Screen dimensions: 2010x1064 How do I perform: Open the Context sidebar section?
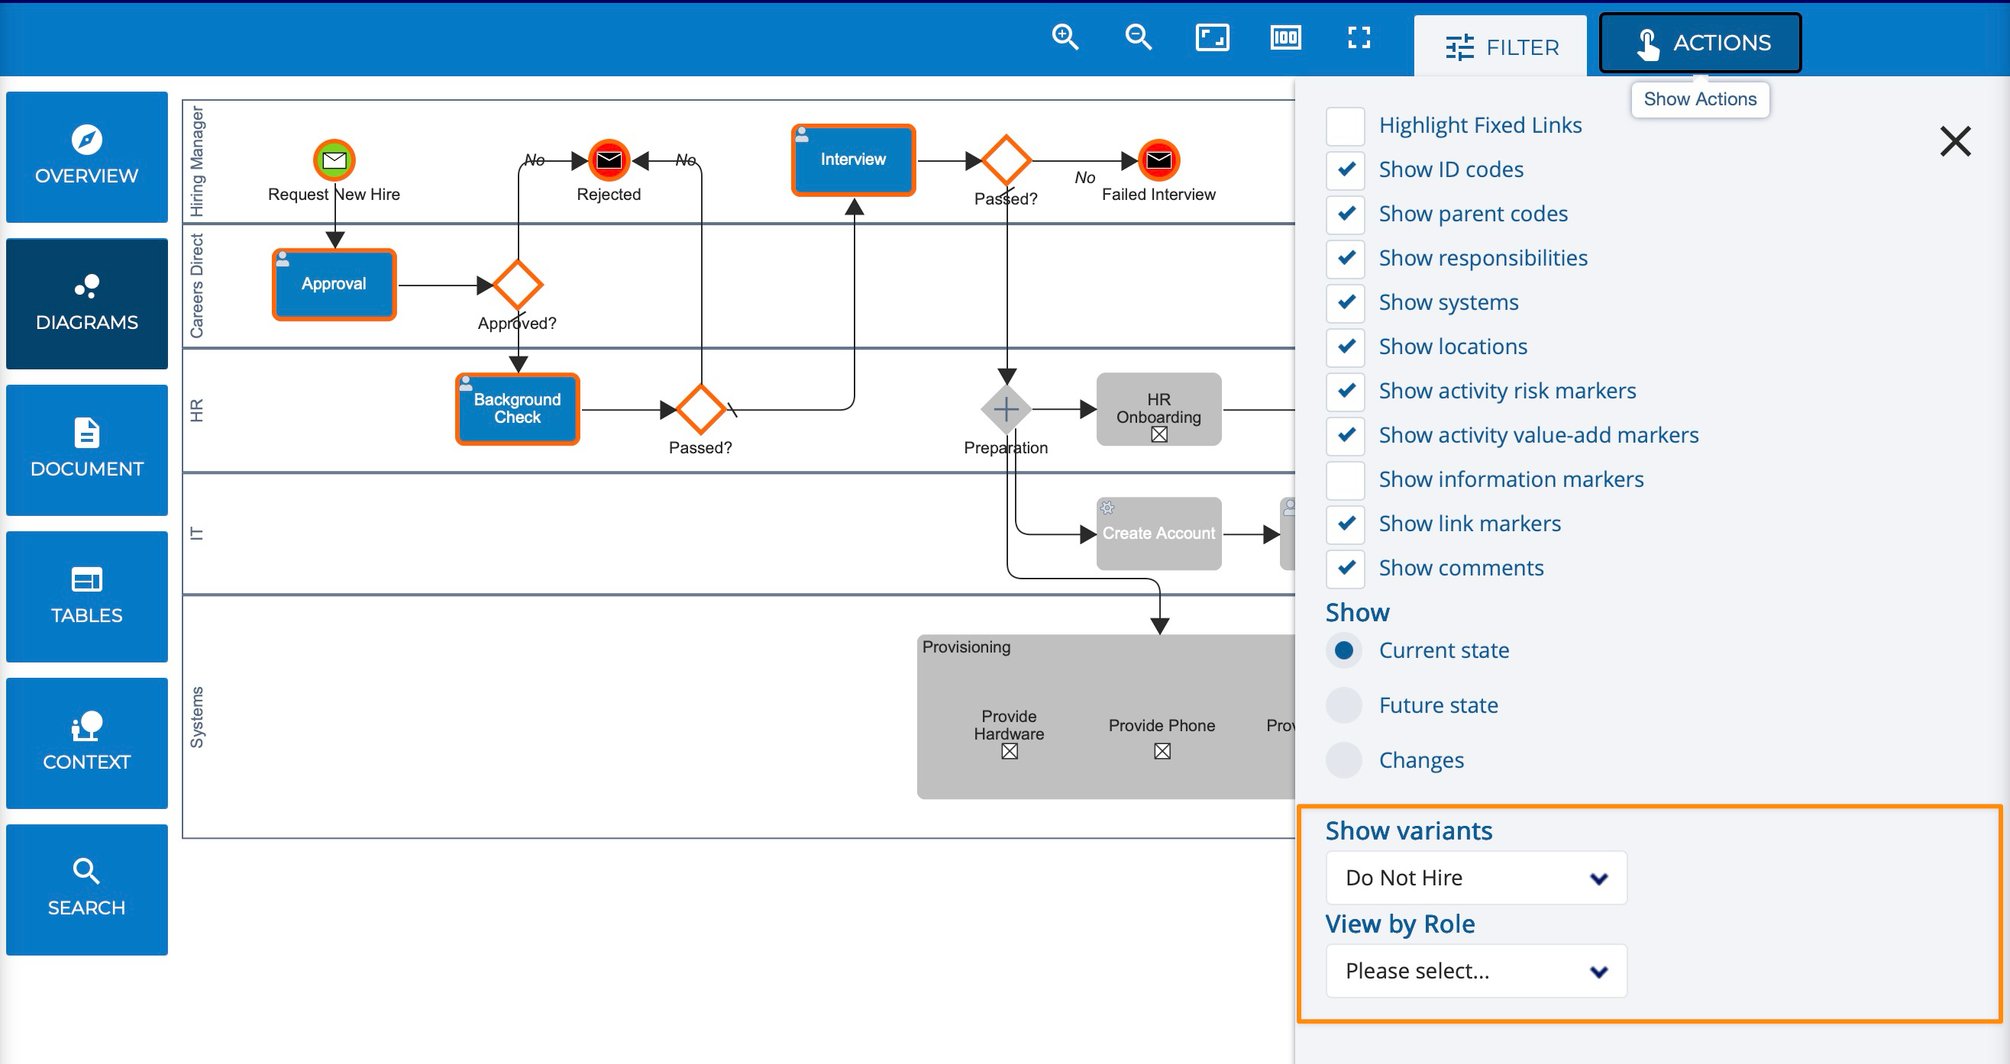click(87, 743)
